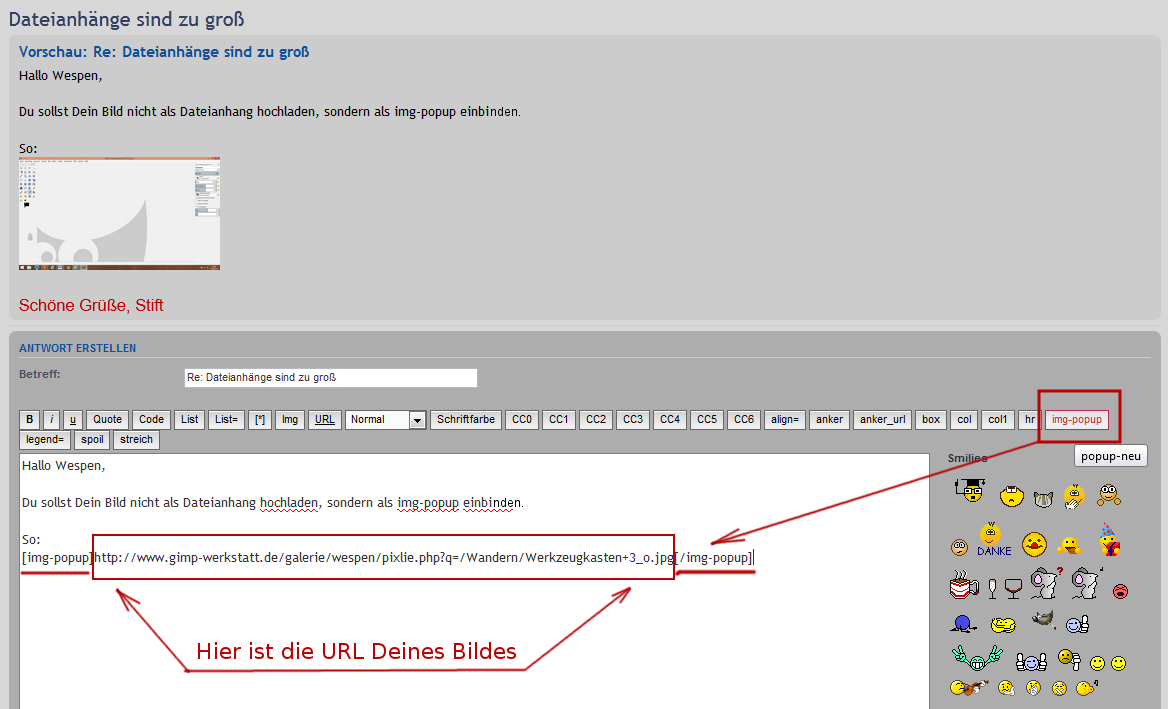The width and height of the screenshot is (1168, 709).
Task: Click in the Betreff subject field
Action: click(331, 378)
